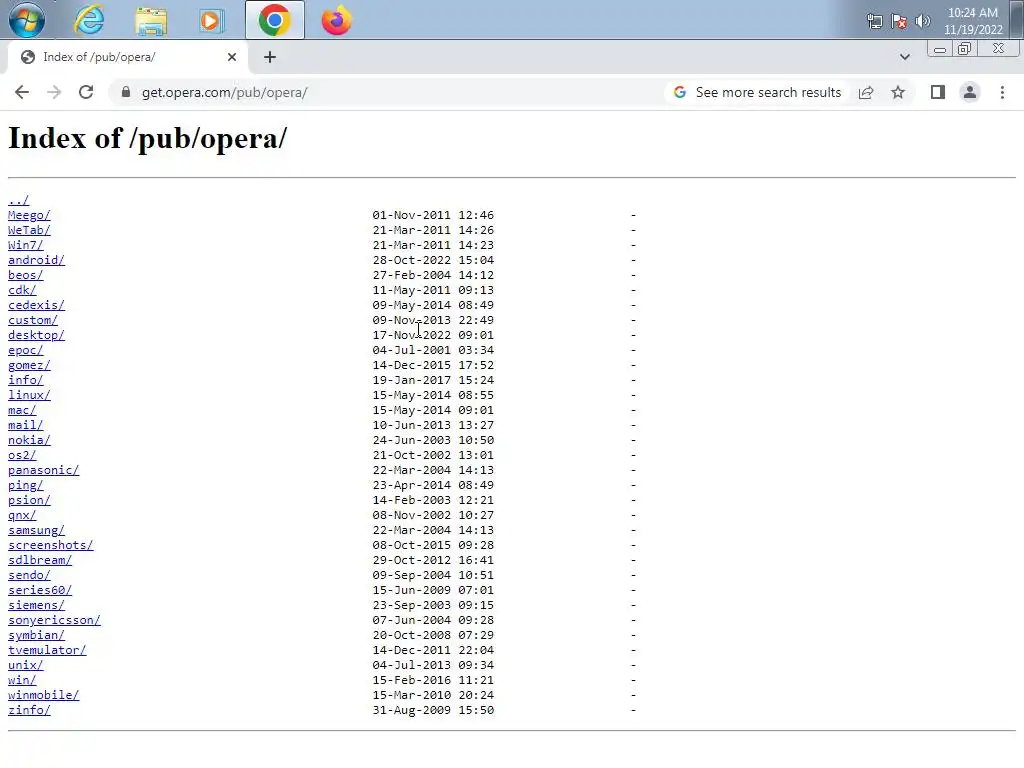Browse the info/ folder

coord(25,381)
